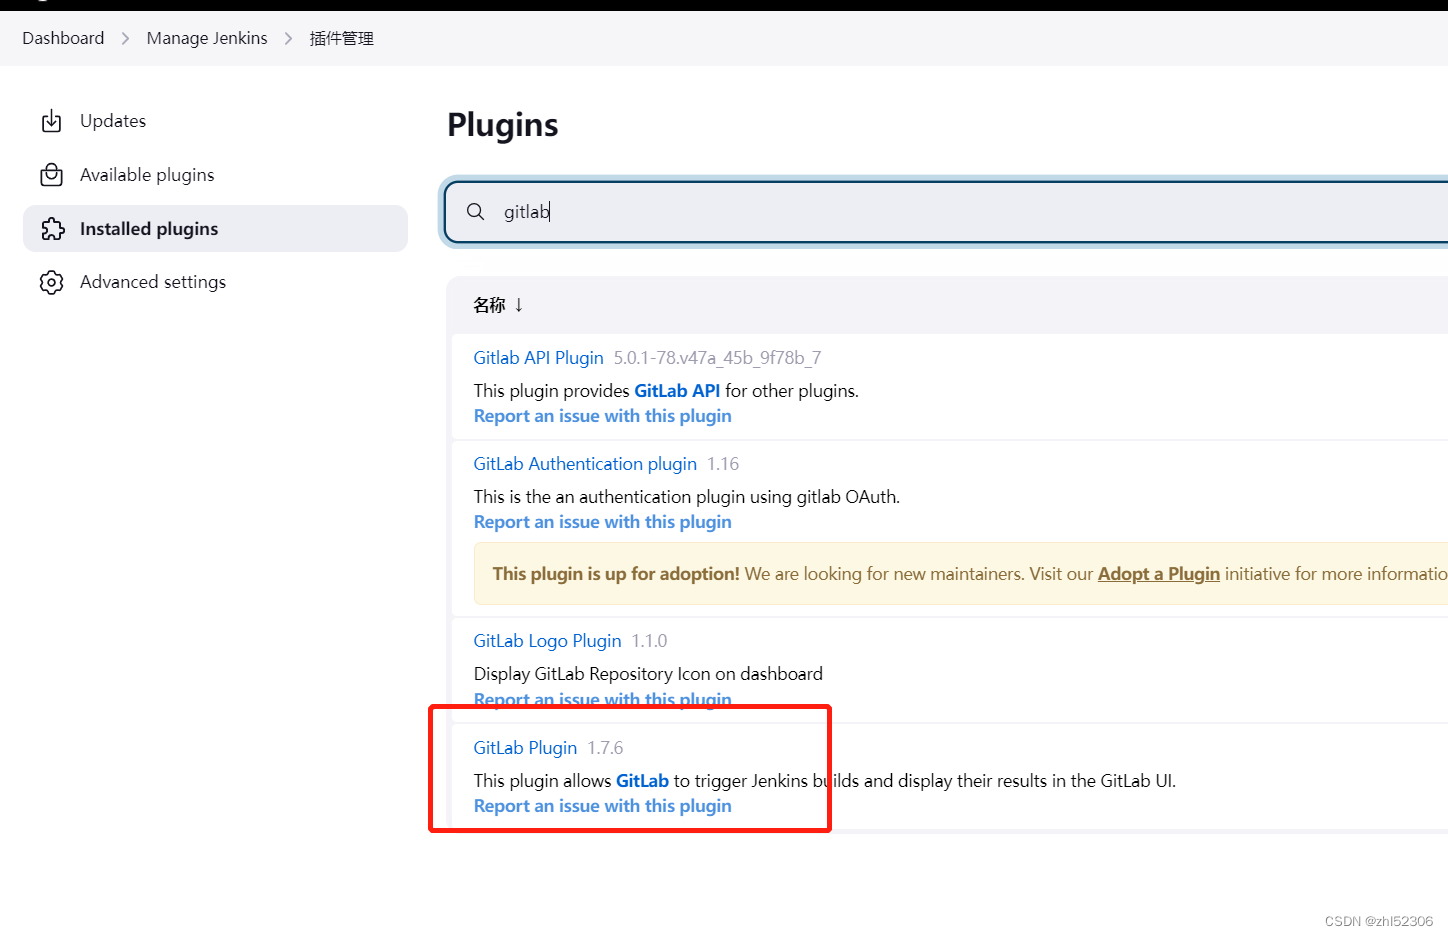Open the GitLab Plugin 1.7.6 link

pos(525,748)
